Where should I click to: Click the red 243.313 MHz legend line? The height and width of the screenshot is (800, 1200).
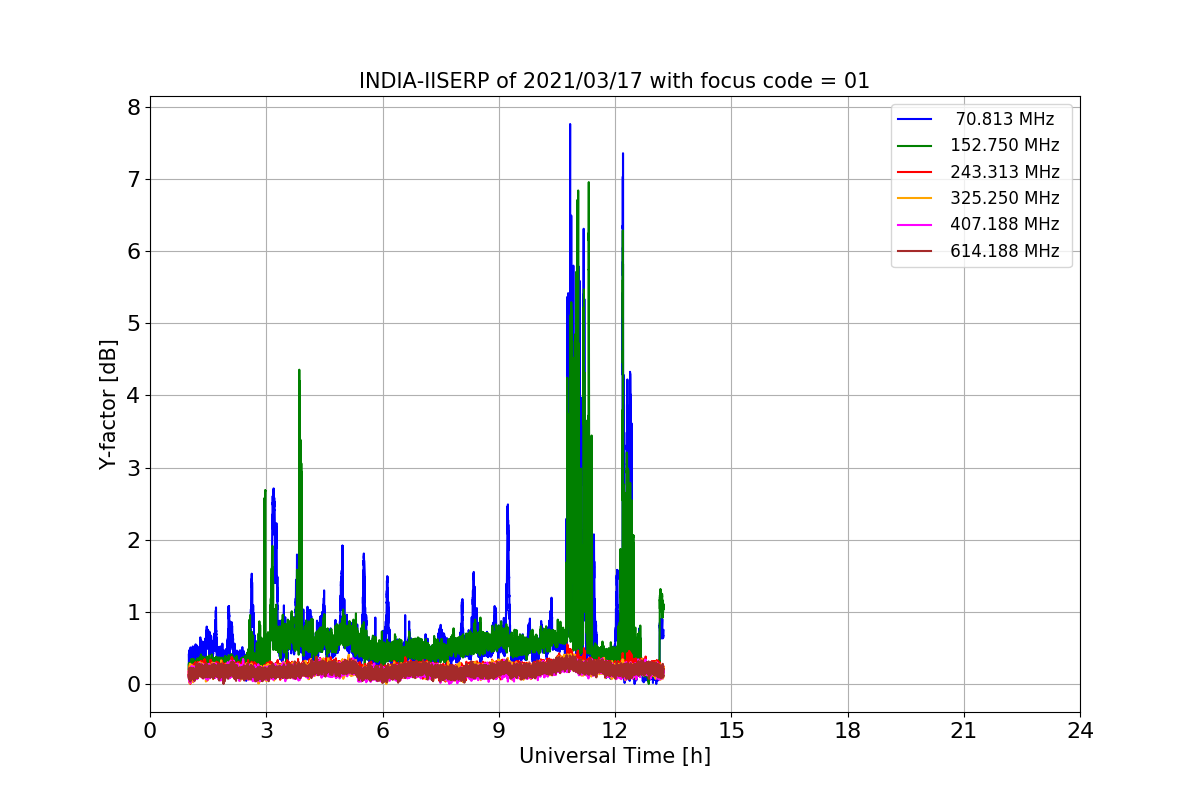point(914,172)
